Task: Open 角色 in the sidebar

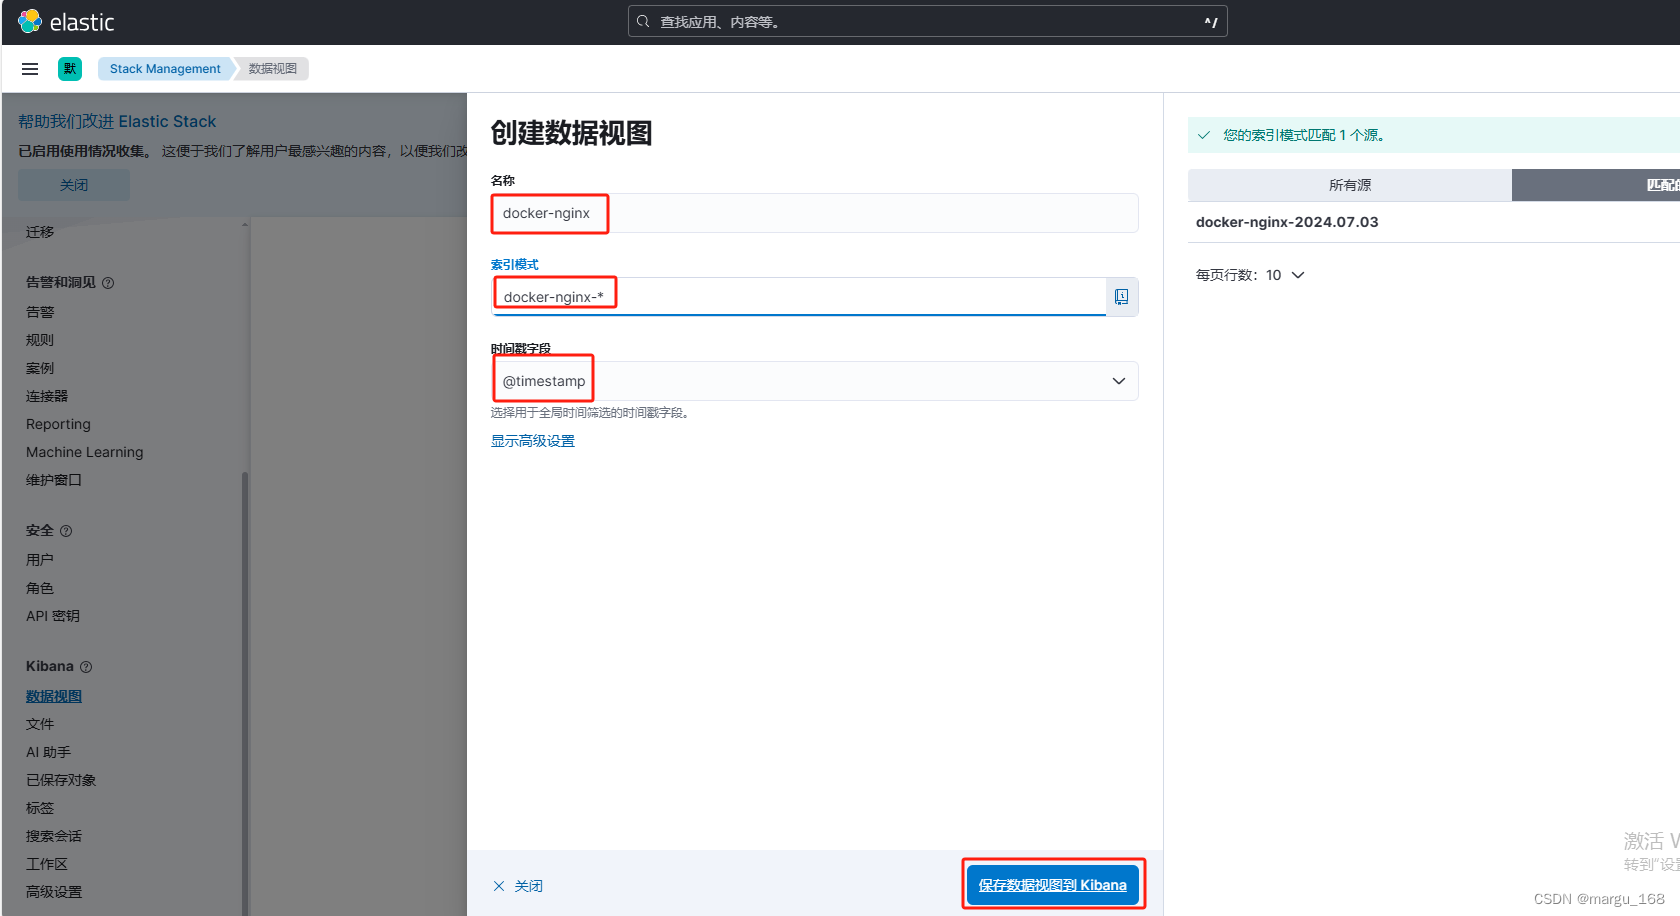Action: coord(40,588)
